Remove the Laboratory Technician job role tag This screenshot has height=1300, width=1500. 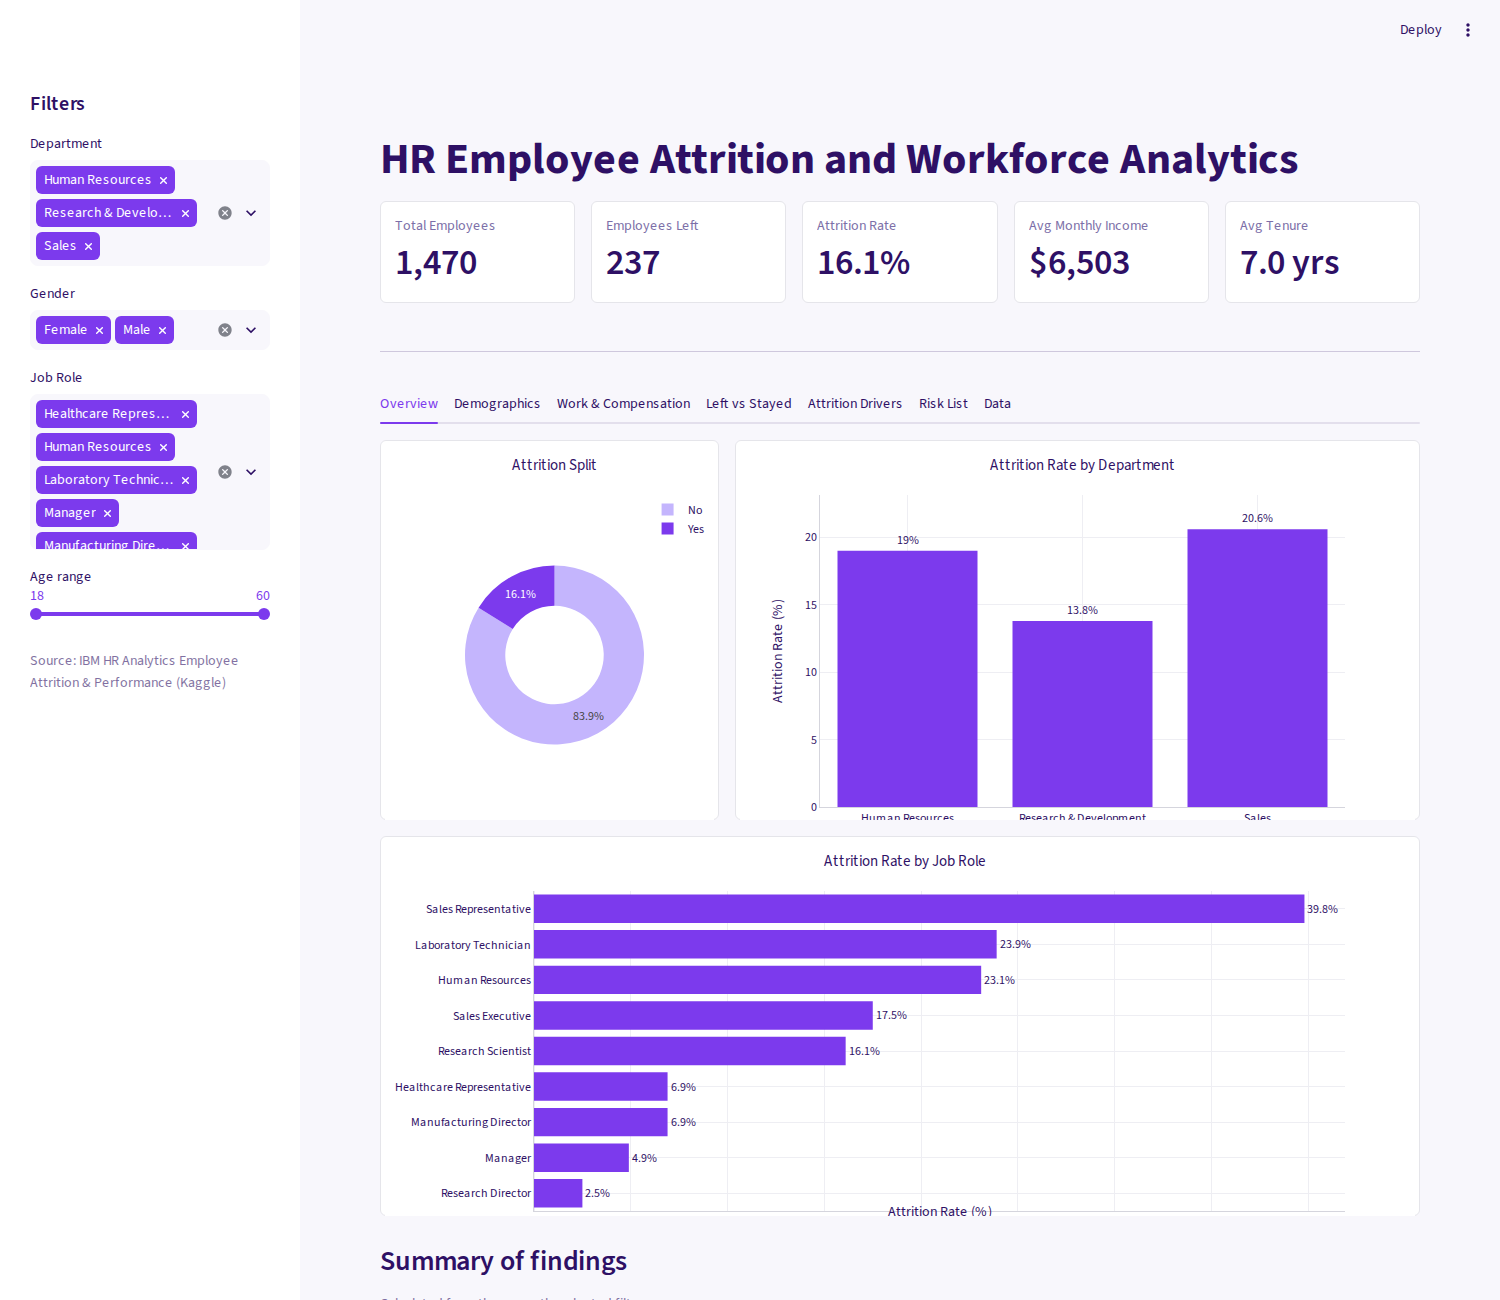[x=185, y=480]
